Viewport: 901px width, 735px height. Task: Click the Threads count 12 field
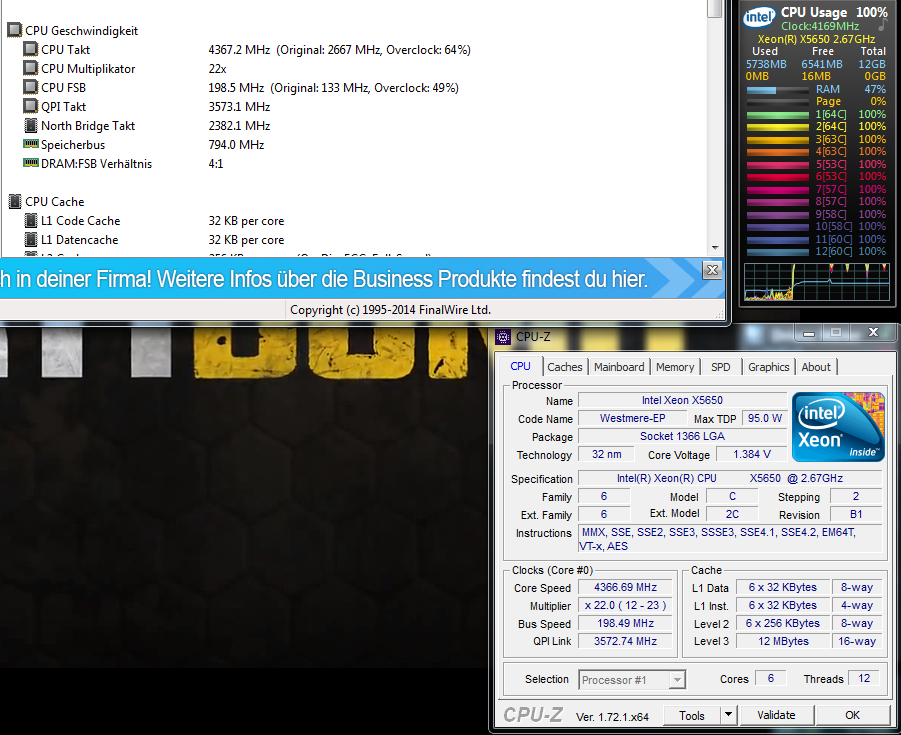(x=864, y=679)
